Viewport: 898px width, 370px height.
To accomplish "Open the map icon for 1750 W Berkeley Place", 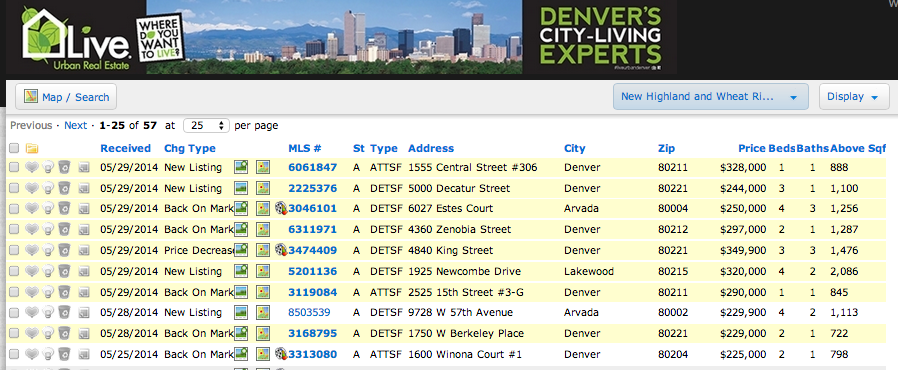I will coord(262,333).
